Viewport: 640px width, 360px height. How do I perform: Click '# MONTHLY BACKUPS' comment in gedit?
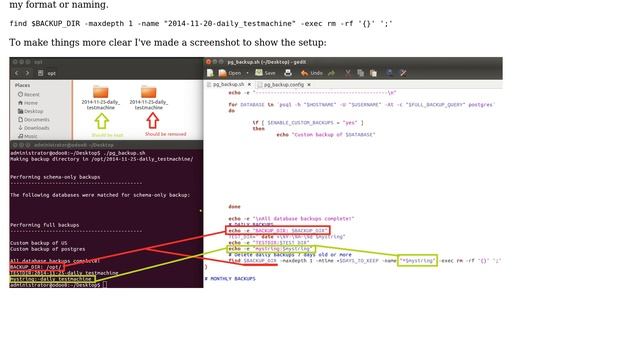click(x=230, y=279)
